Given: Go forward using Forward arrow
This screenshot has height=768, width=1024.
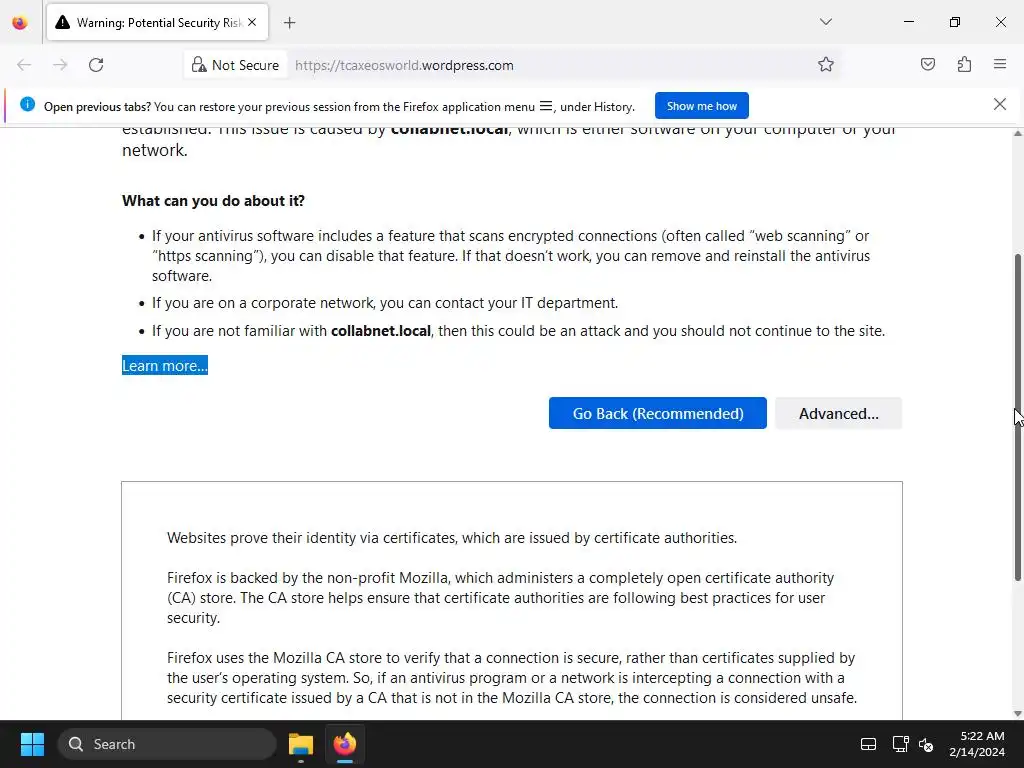Looking at the screenshot, I should [x=60, y=65].
